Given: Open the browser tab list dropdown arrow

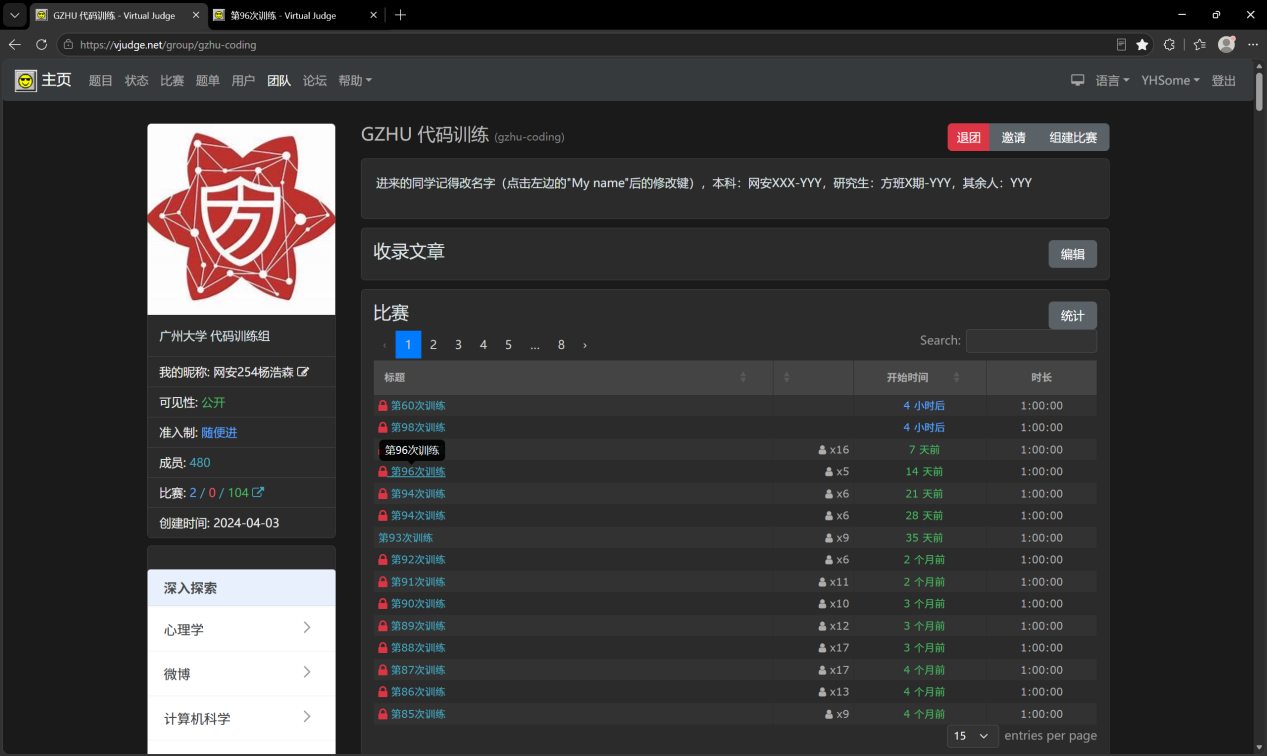Looking at the screenshot, I should coord(15,15).
